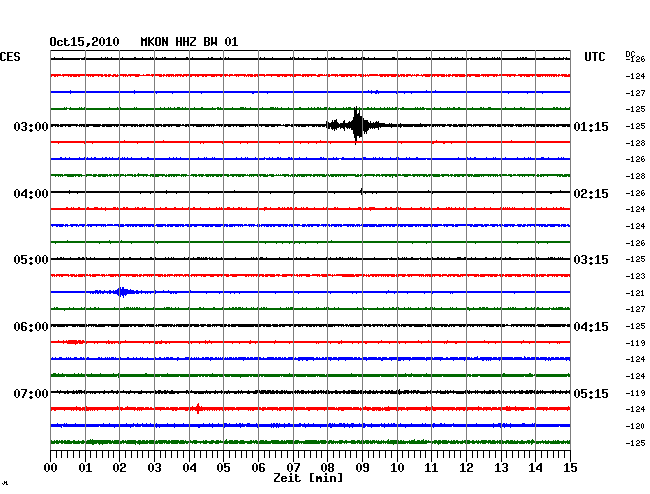Click the DC value -119 beside 05:15
650x494 pixels.
pos(635,393)
